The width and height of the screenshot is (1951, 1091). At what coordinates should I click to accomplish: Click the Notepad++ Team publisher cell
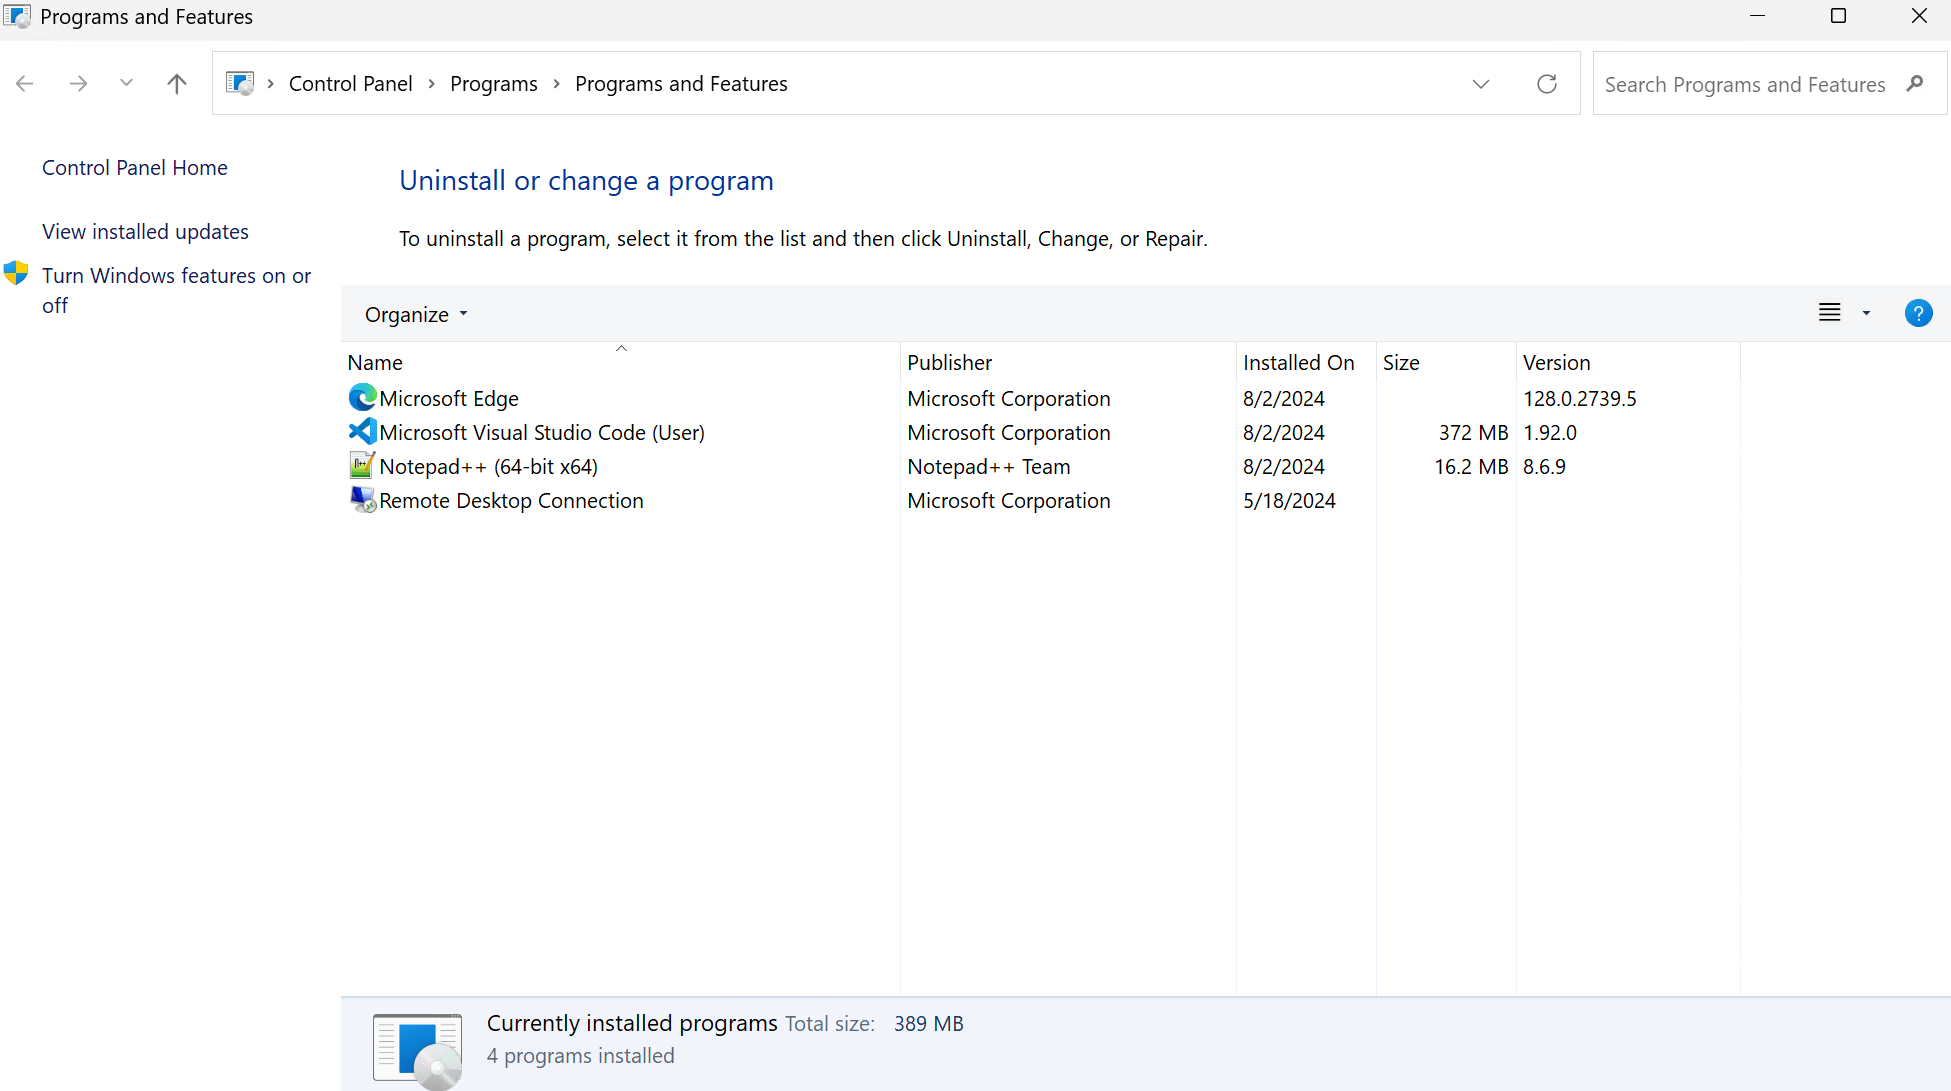989,466
